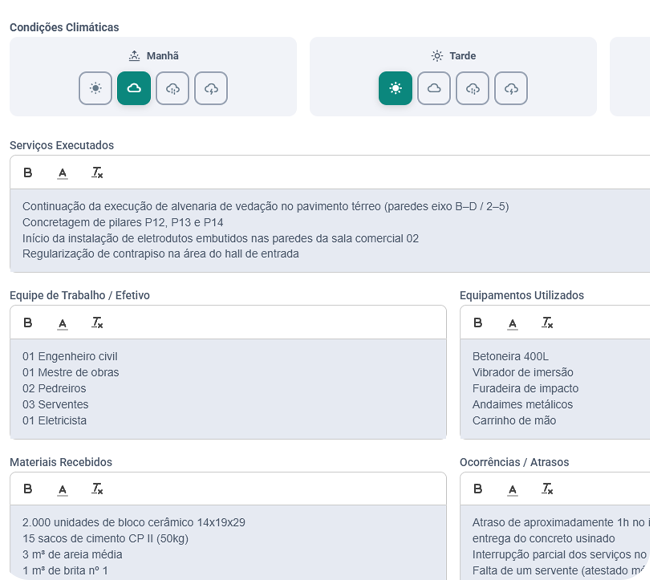Select cloudy weather for Tarde
Image resolution: width=650 pixels, height=580 pixels.
434,88
